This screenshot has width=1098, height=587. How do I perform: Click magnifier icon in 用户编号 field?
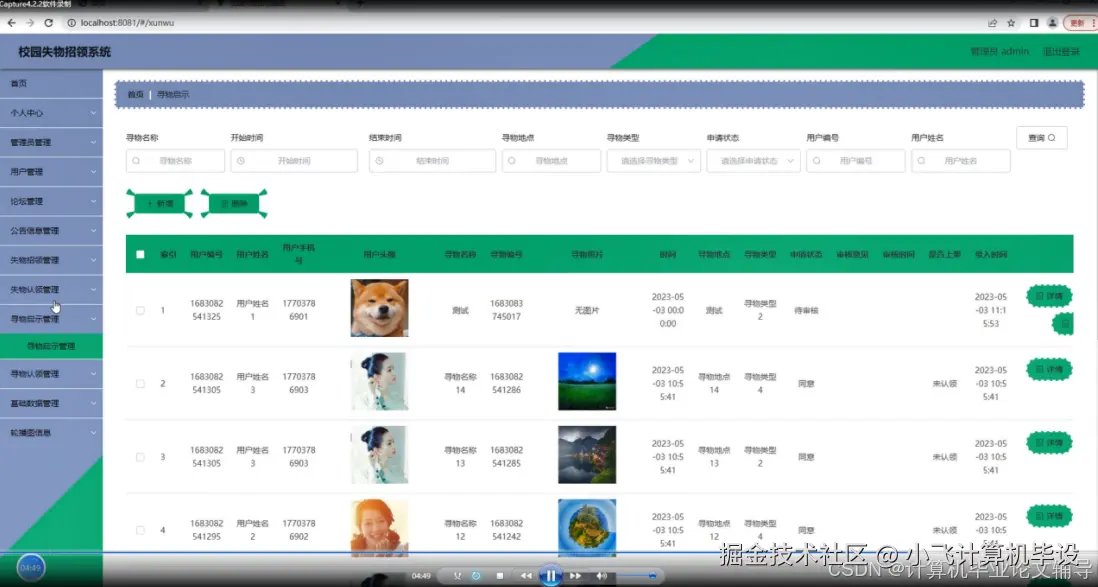[816, 160]
